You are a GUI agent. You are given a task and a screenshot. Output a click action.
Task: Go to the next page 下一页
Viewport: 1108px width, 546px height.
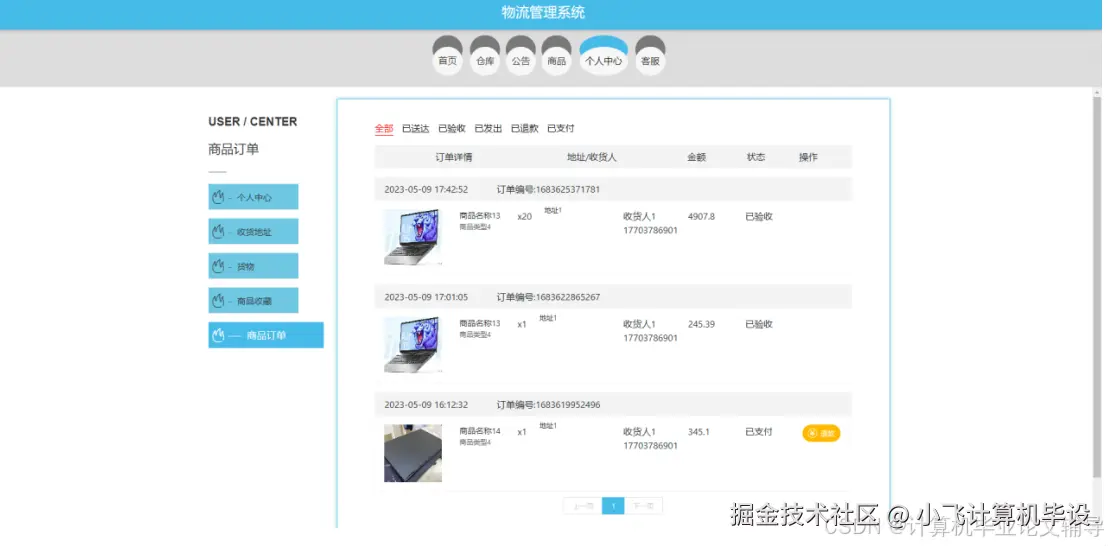(643, 506)
